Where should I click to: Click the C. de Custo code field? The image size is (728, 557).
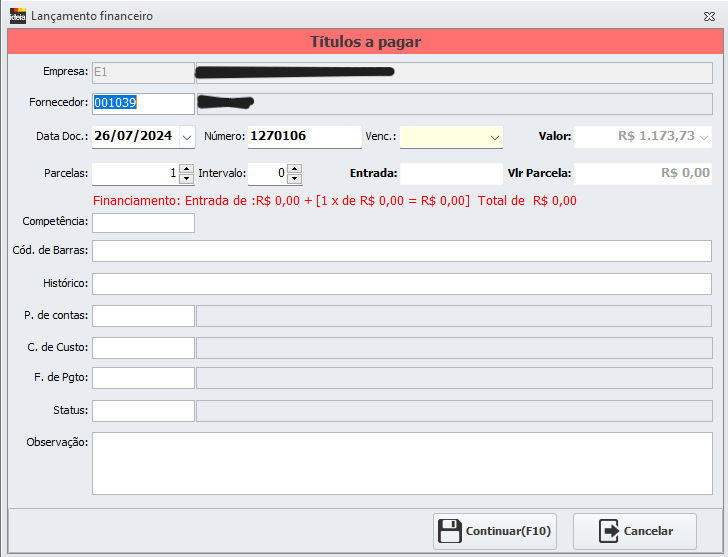pos(143,348)
